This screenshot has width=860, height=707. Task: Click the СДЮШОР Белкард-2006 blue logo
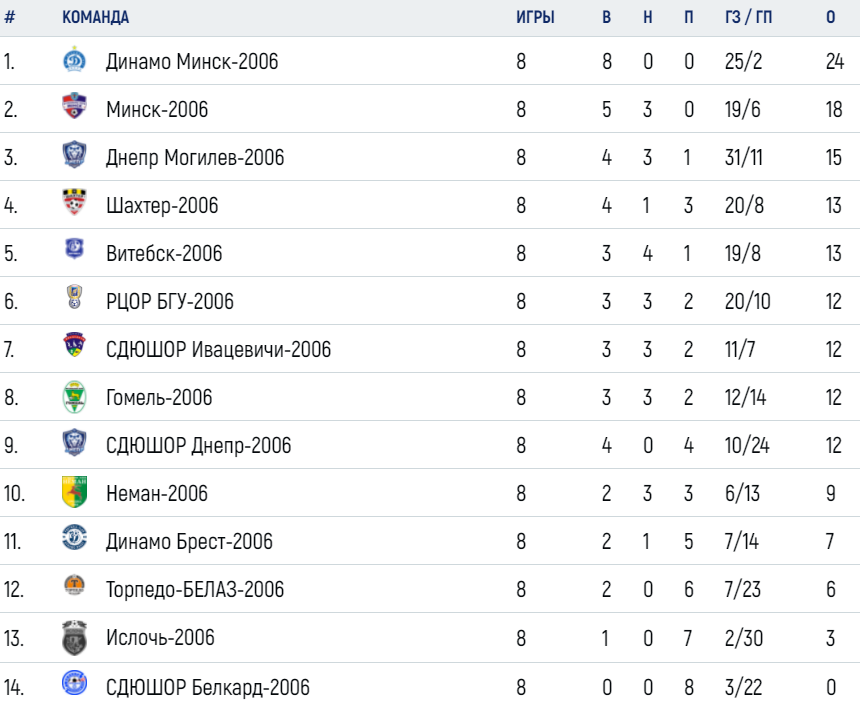[74, 683]
